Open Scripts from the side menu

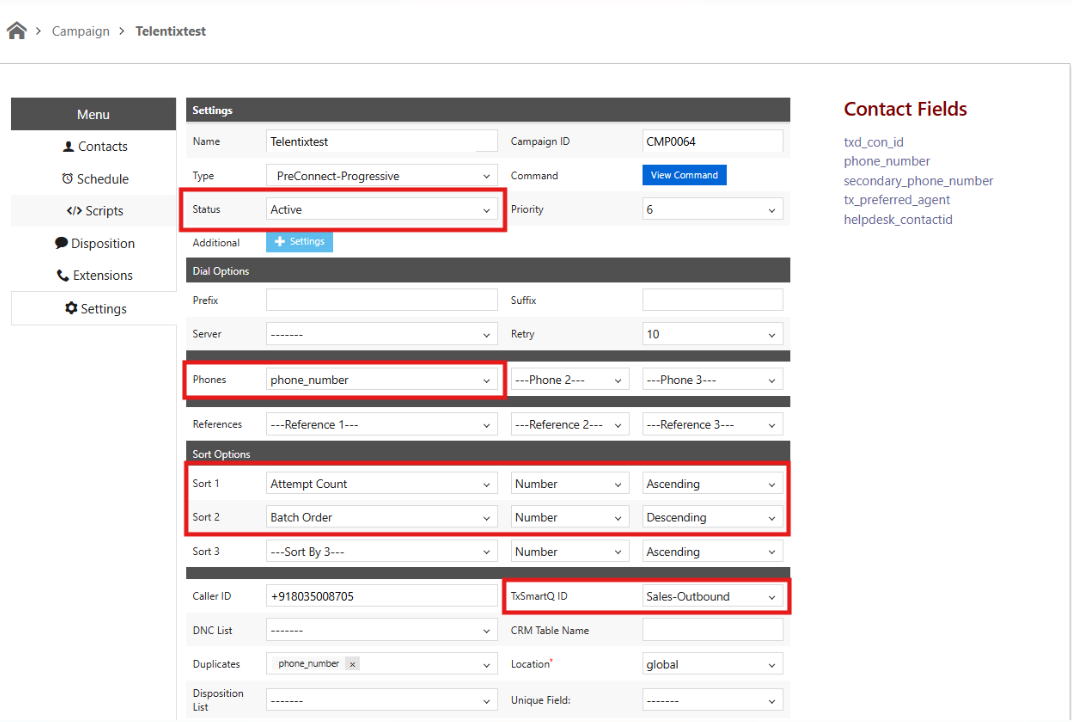(94, 211)
